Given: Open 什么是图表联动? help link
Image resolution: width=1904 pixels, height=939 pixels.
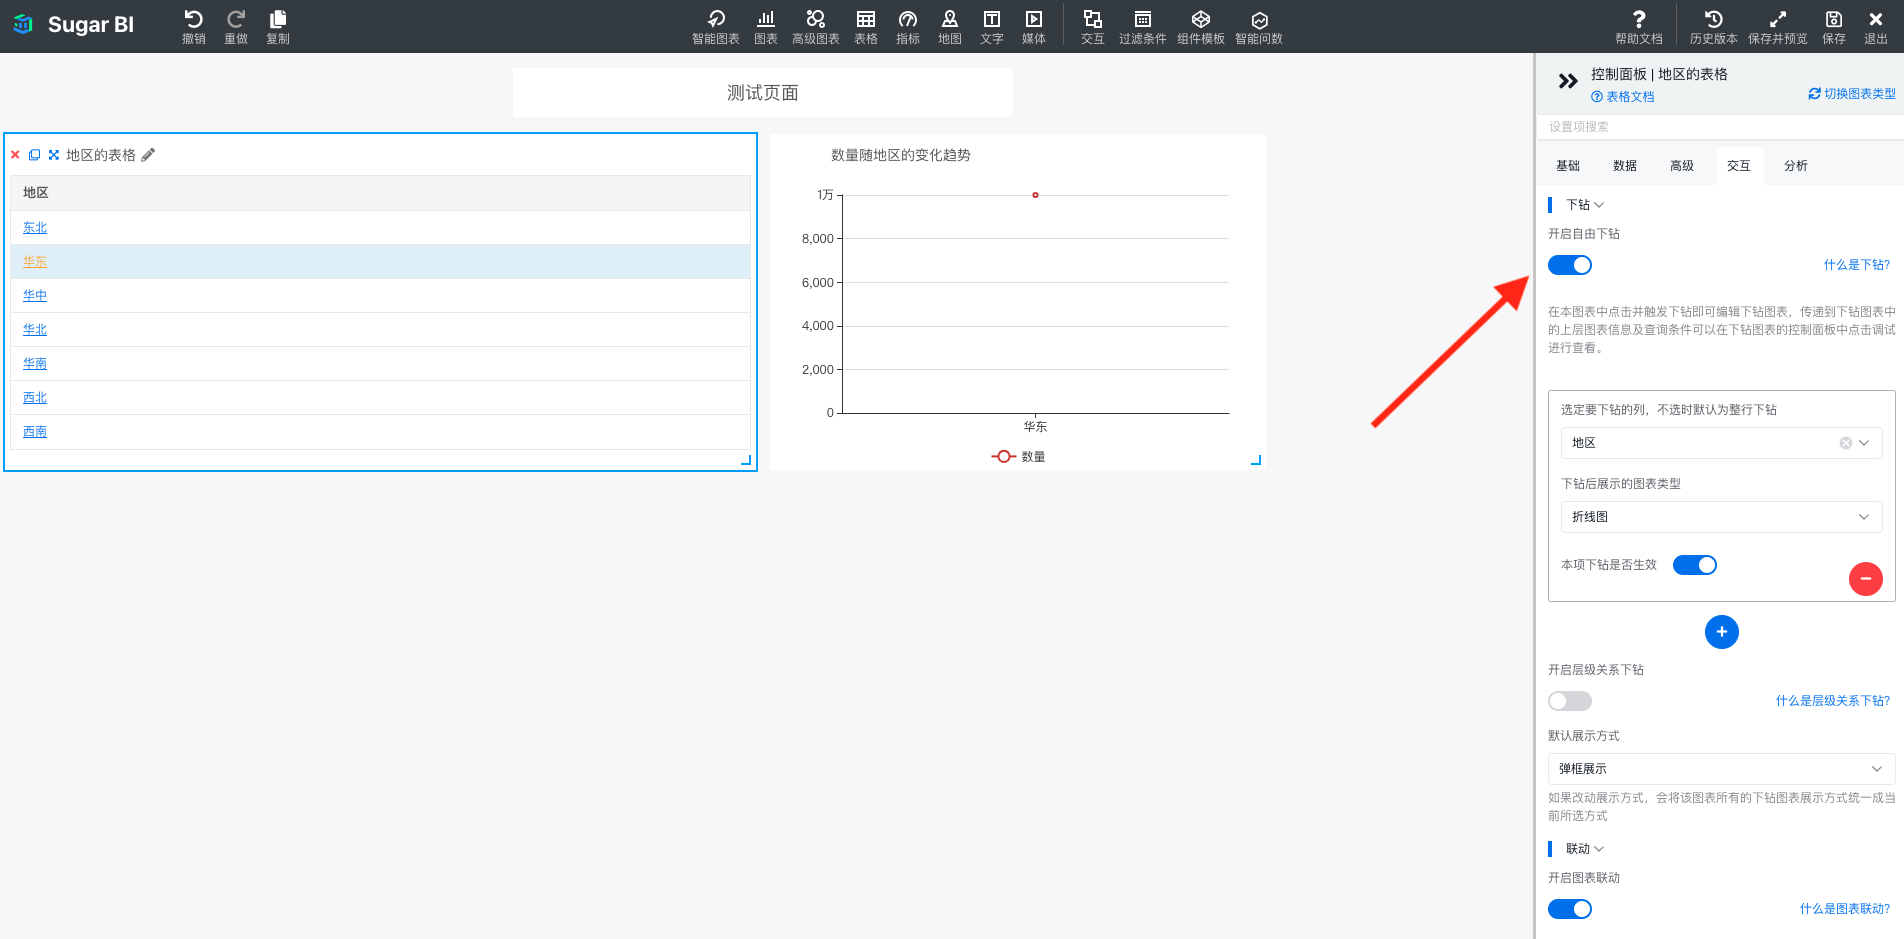Looking at the screenshot, I should tap(1845, 909).
